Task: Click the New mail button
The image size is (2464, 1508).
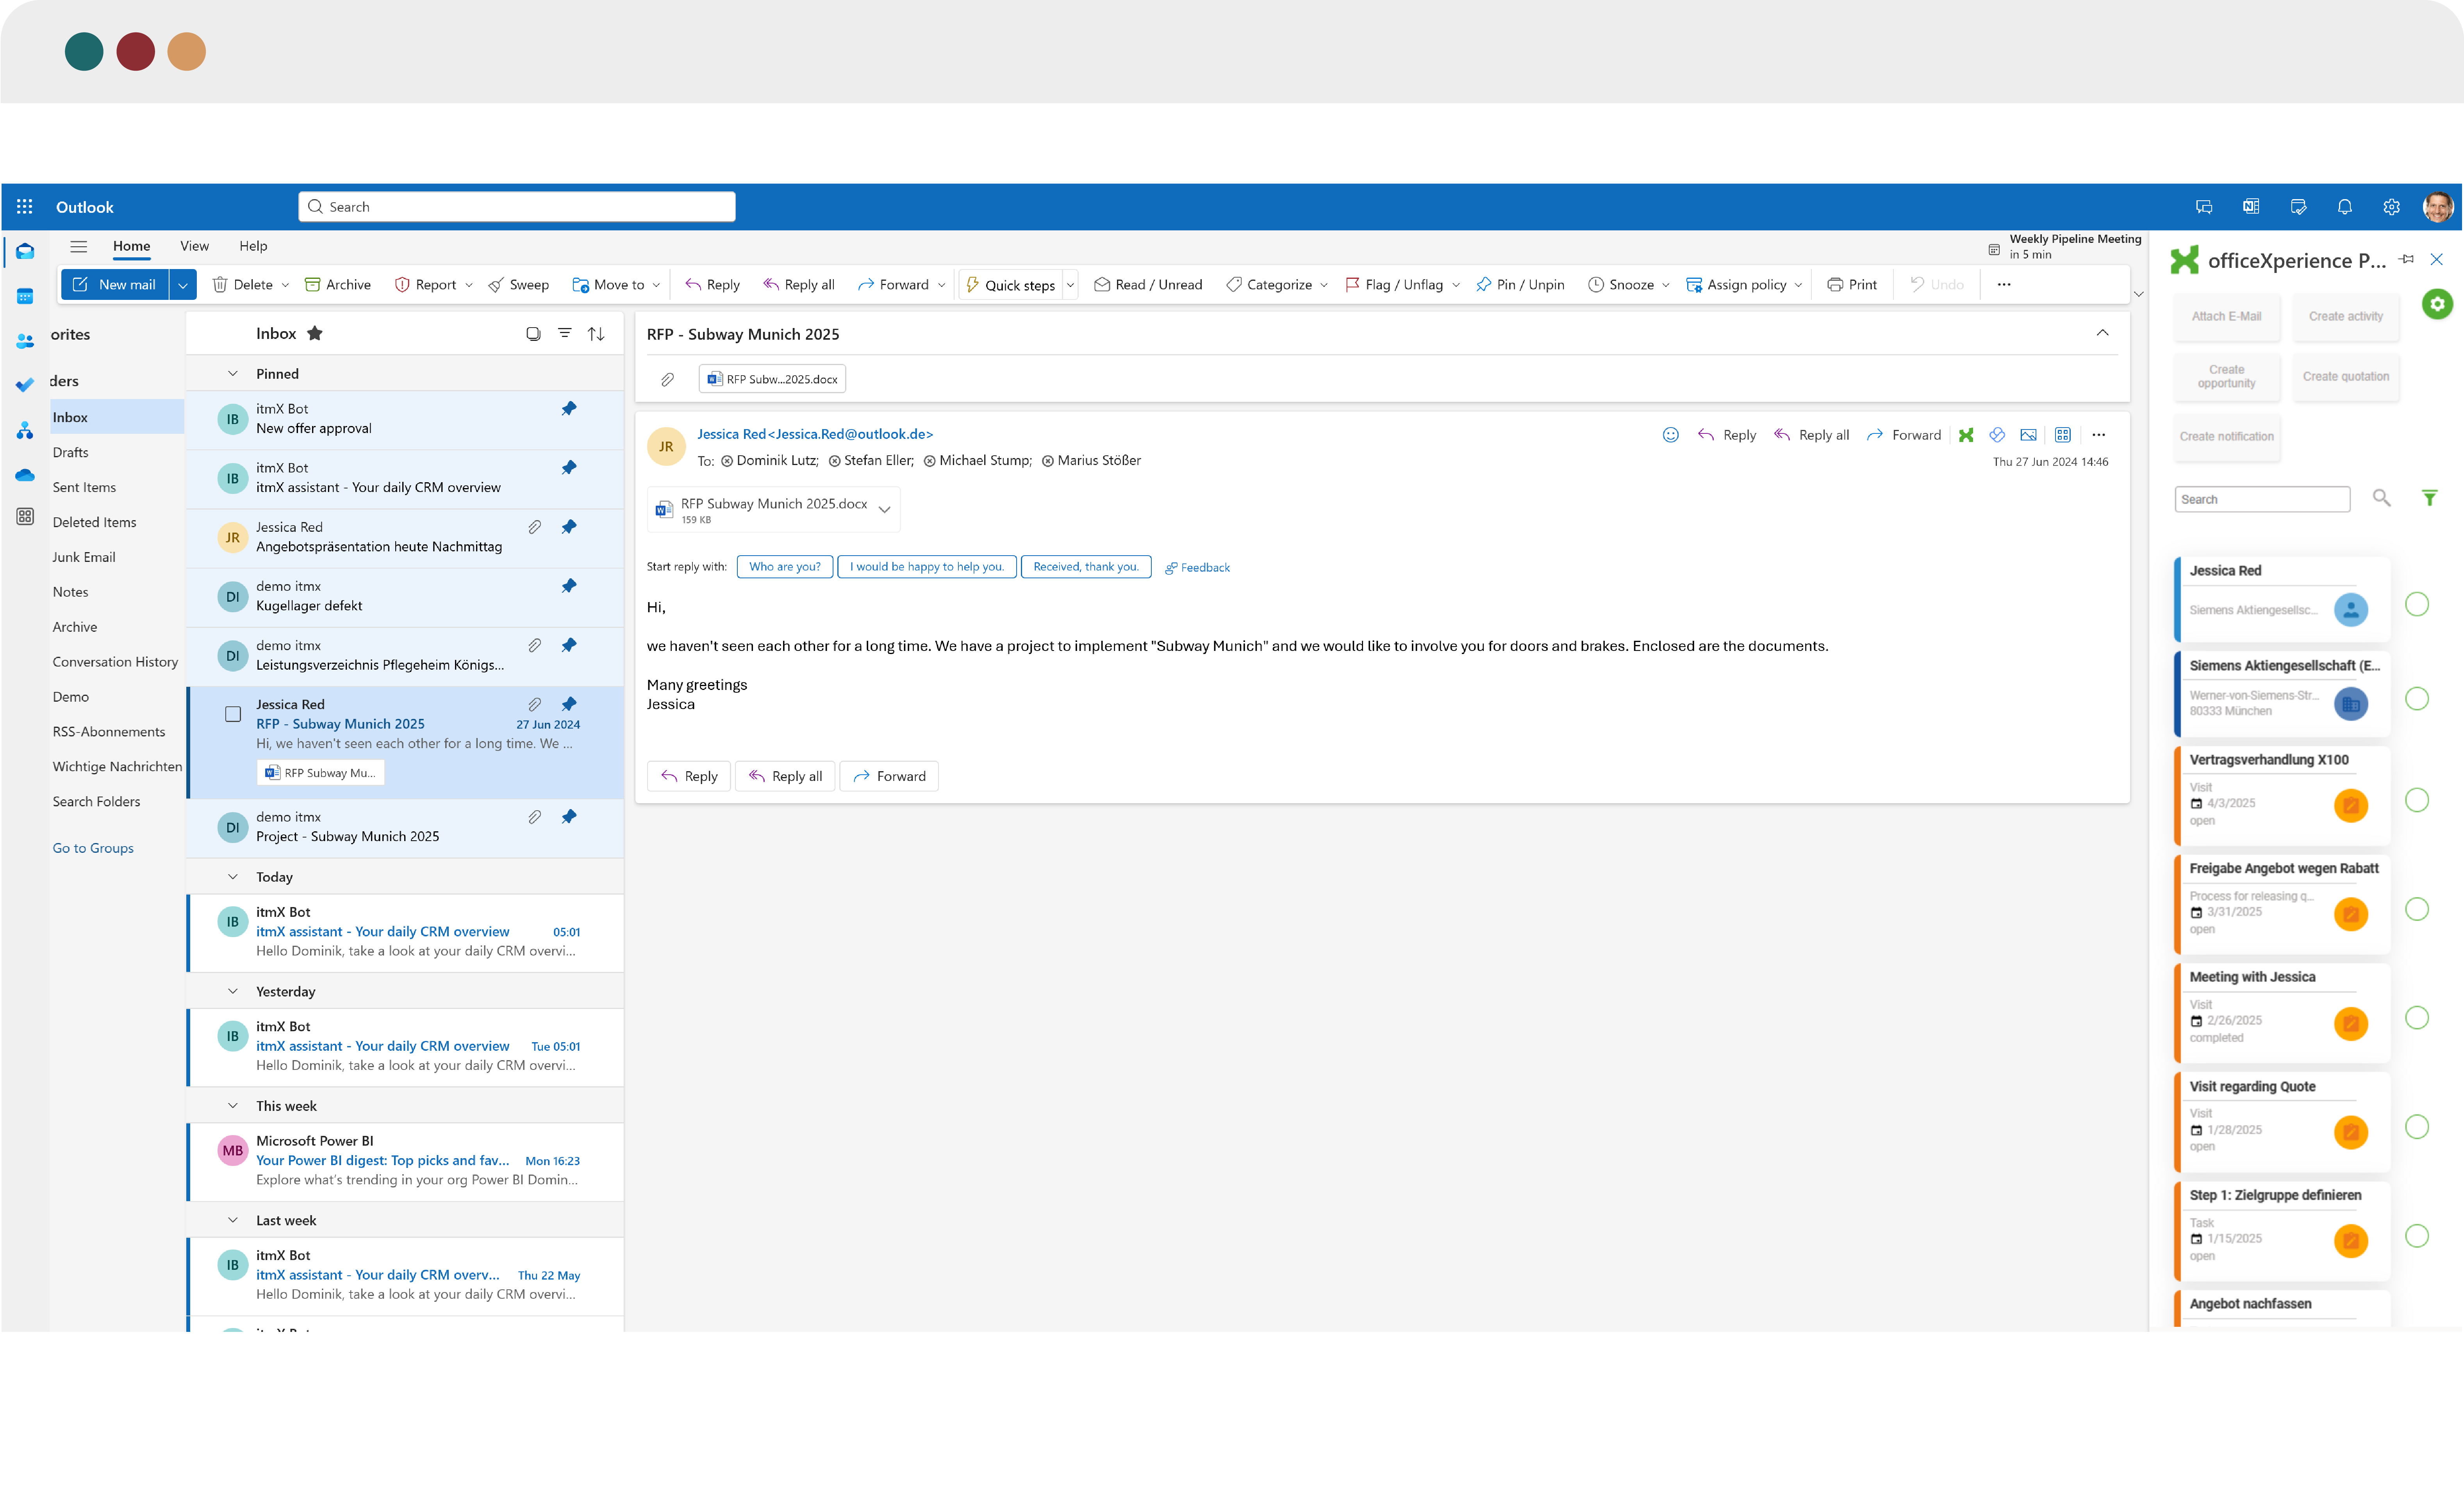Action: click(115, 285)
